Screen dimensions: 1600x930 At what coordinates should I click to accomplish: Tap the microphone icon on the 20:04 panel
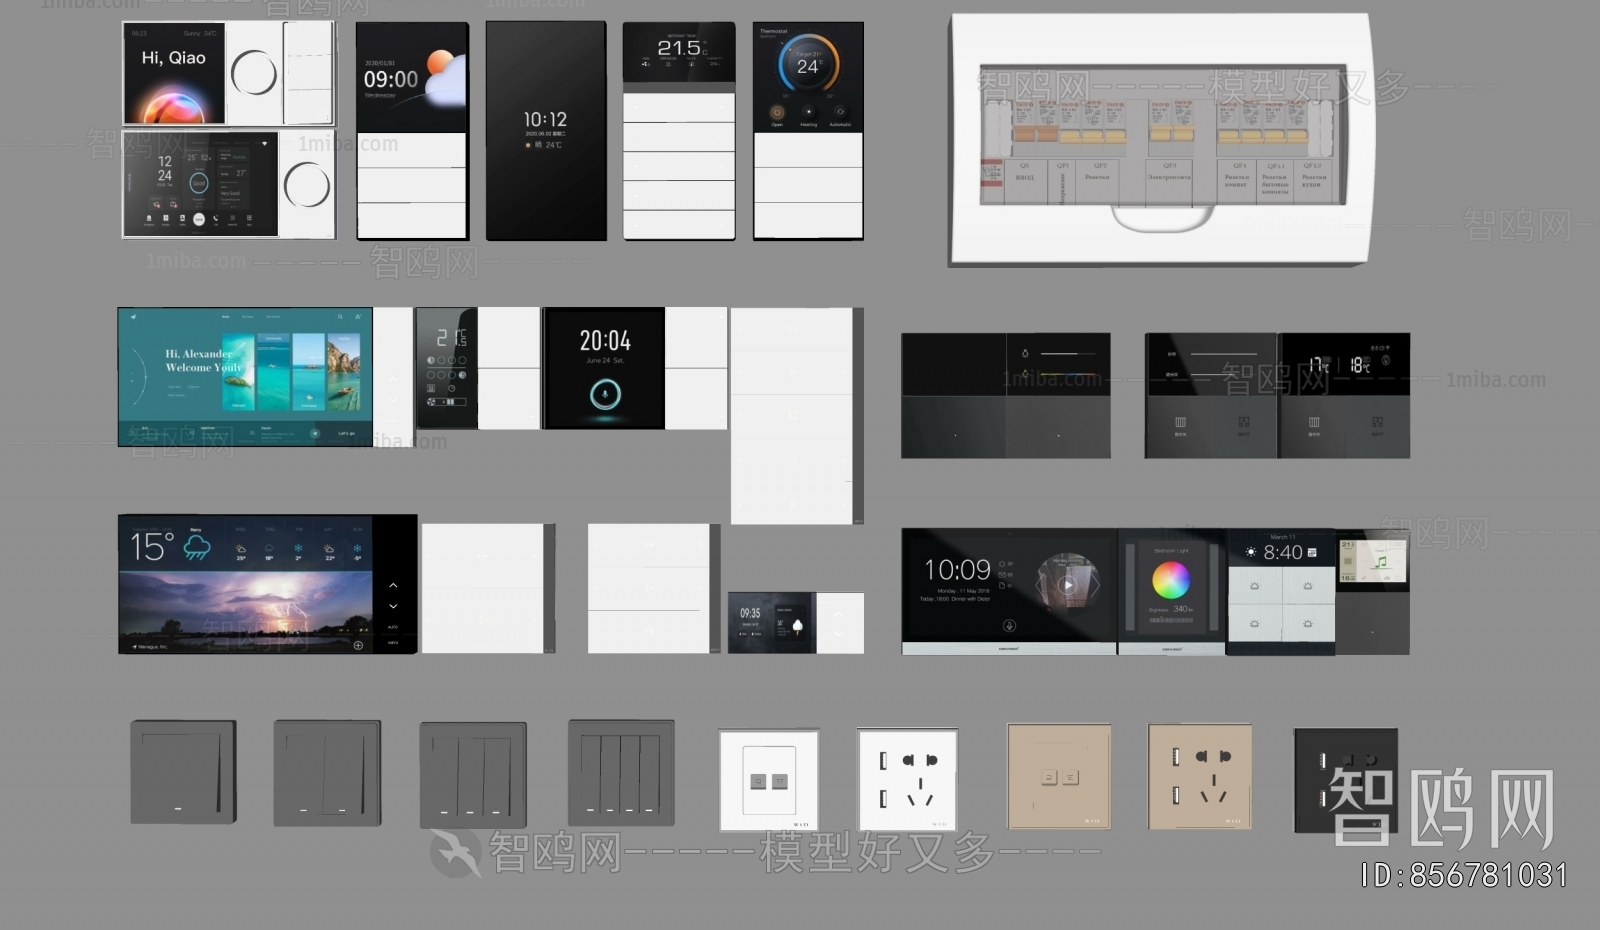(x=604, y=394)
